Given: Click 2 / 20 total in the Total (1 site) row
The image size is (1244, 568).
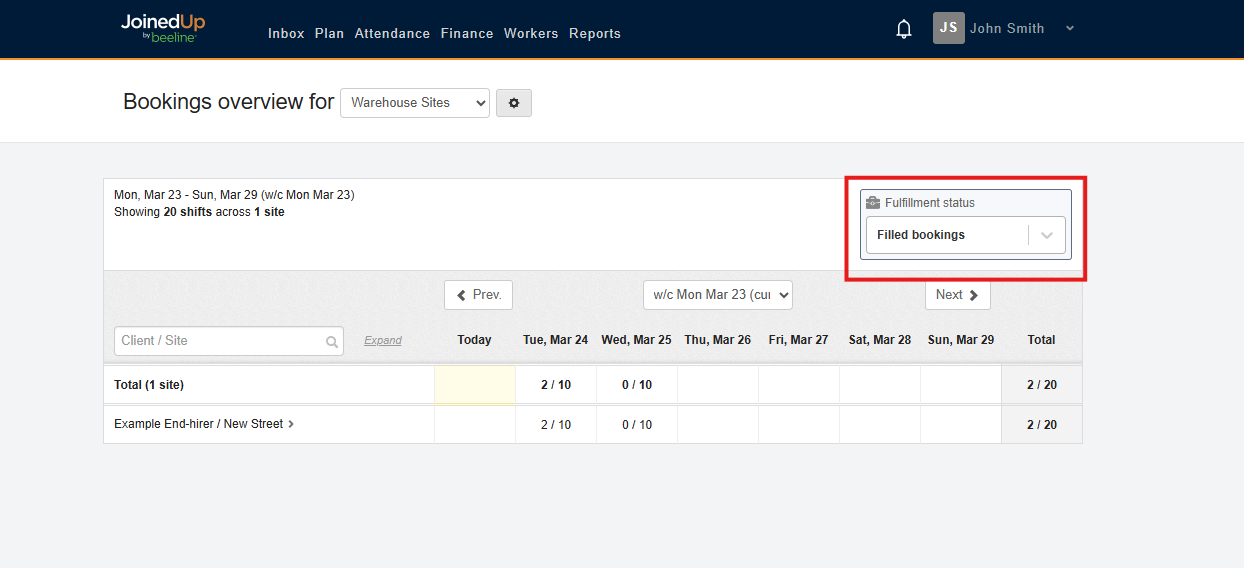Looking at the screenshot, I should tap(1042, 385).
